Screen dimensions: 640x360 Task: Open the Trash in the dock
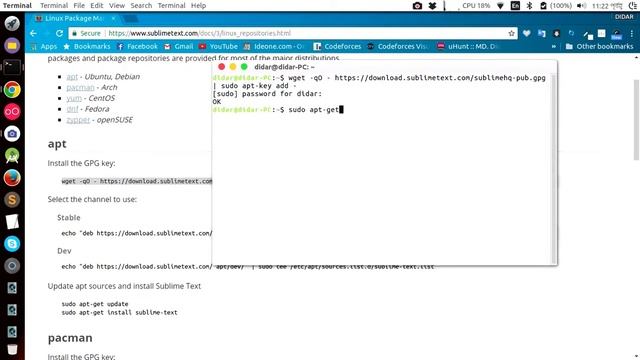click(12, 350)
